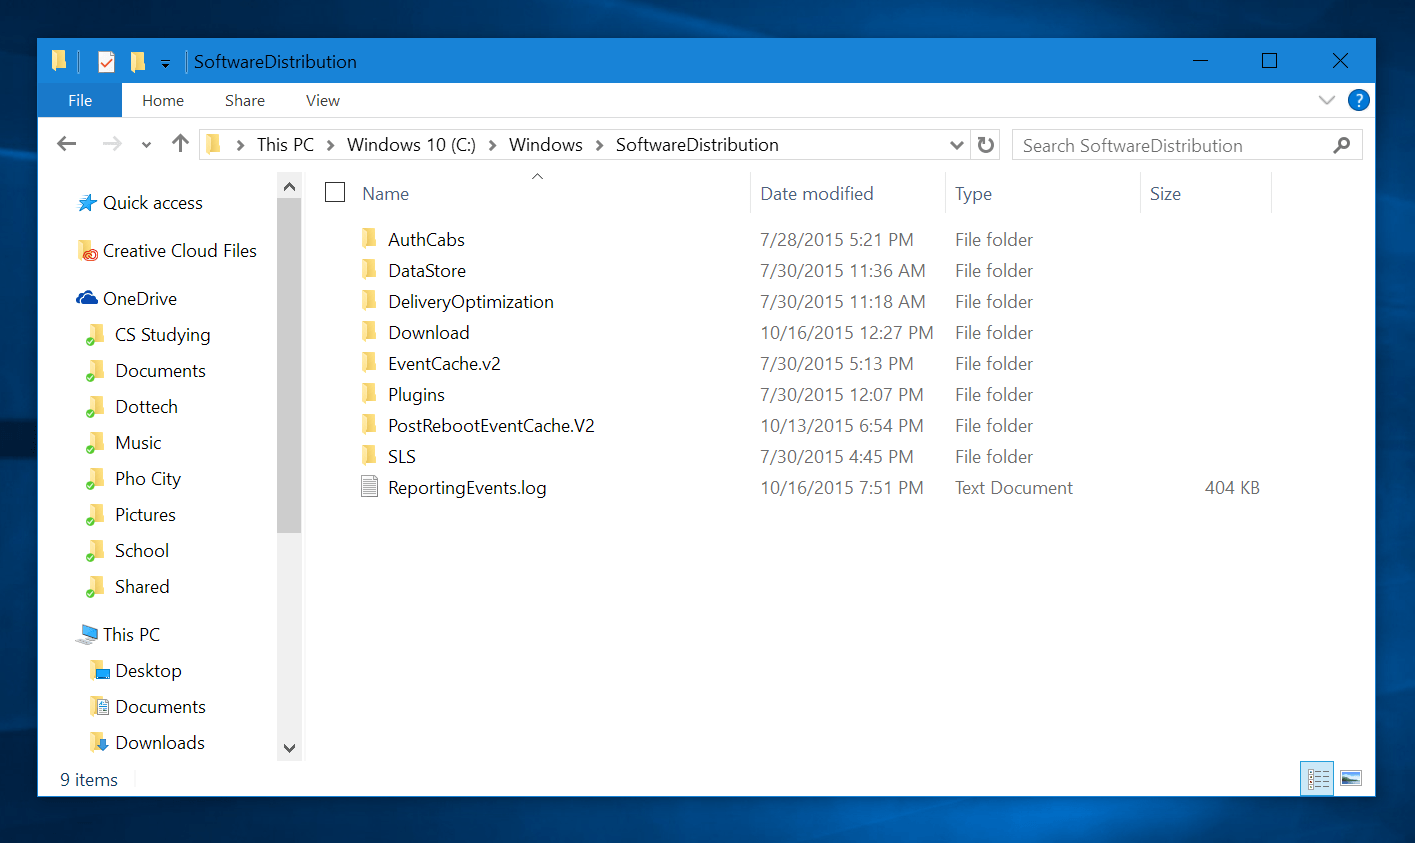This screenshot has width=1415, height=843.
Task: Click Windows in the address path
Action: coord(545,145)
